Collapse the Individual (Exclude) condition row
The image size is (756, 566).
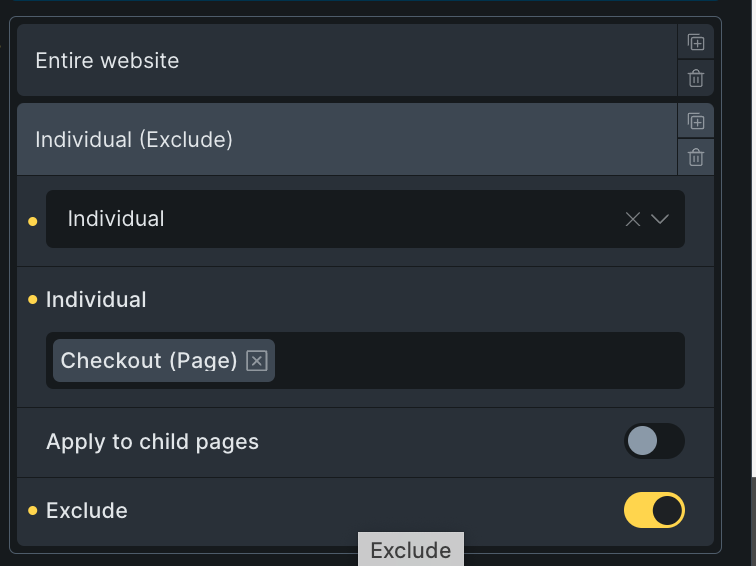347,139
